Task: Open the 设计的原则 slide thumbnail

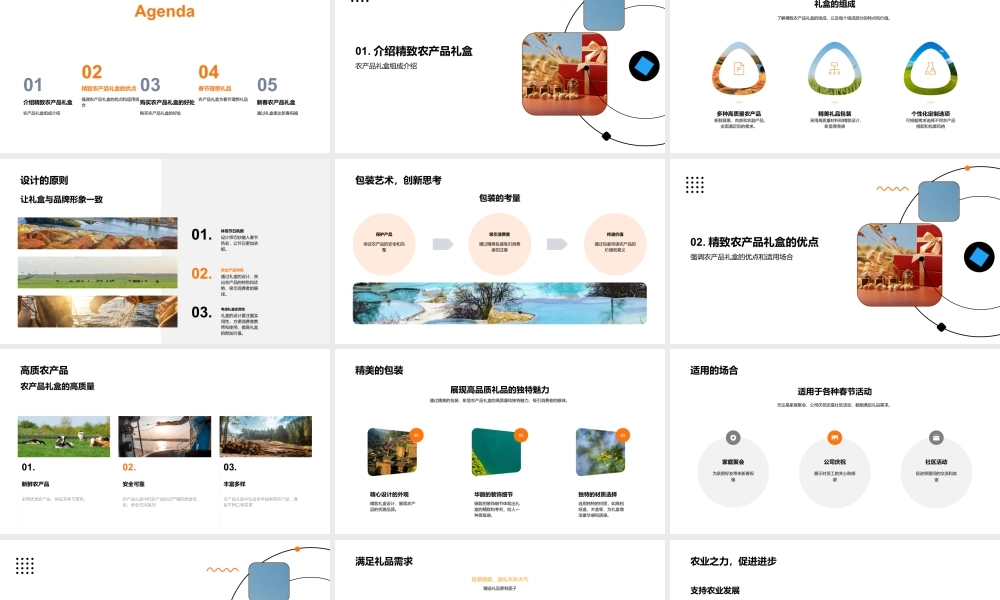Action: tap(165, 251)
